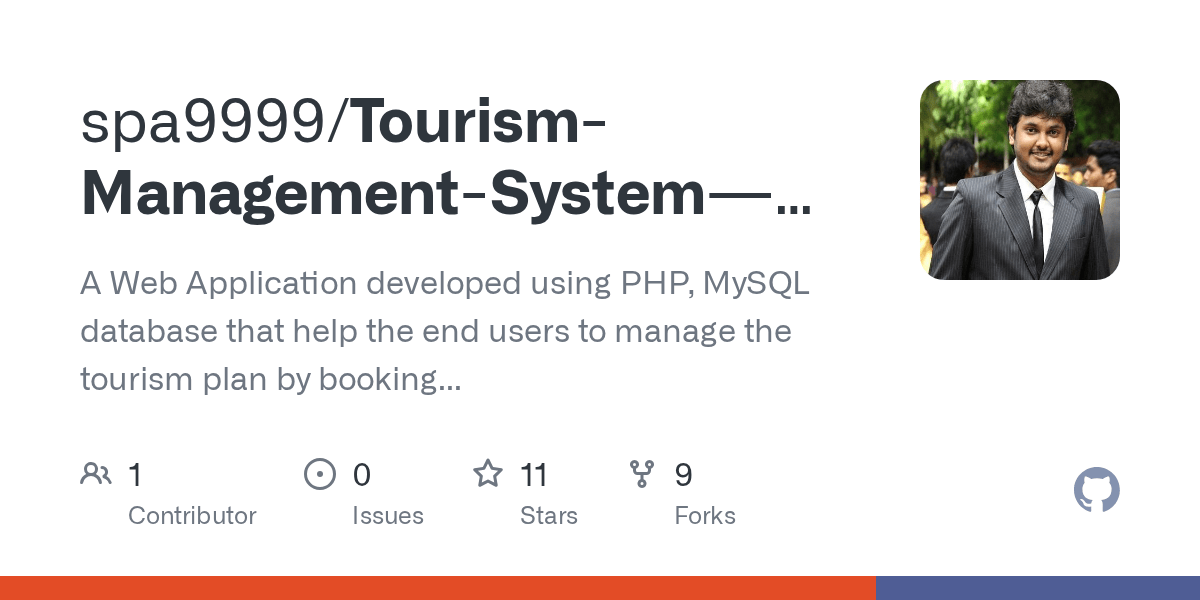
Task: Click the repository description paragraph
Action: pos(444,331)
